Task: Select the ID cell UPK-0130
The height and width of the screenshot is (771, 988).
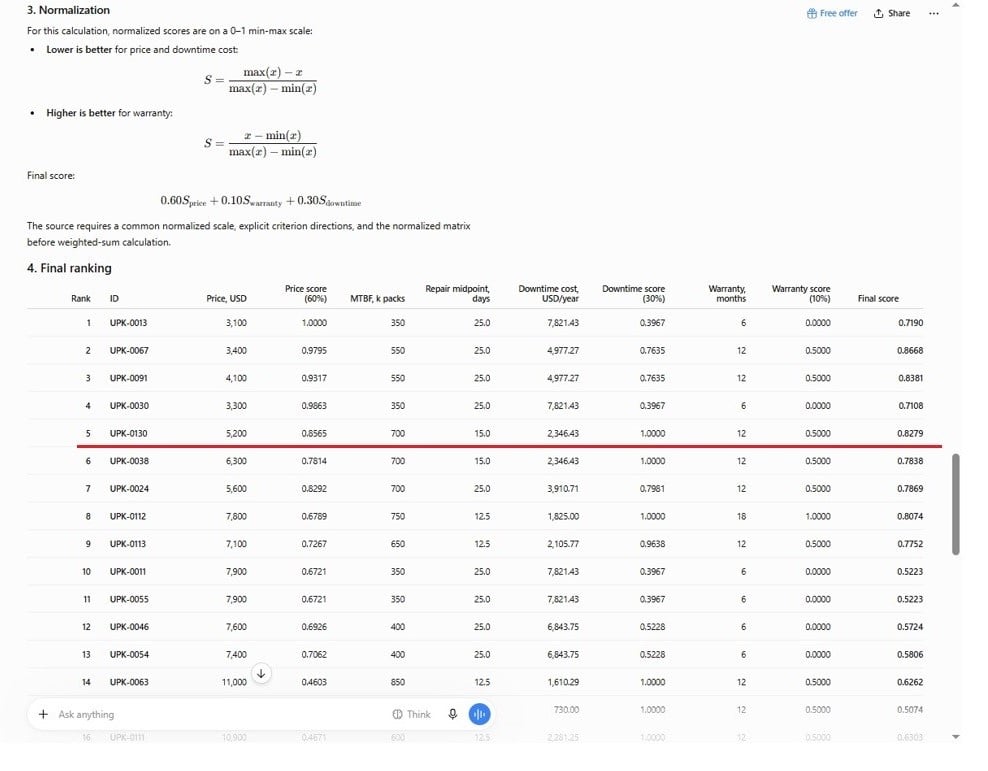Action: point(129,433)
